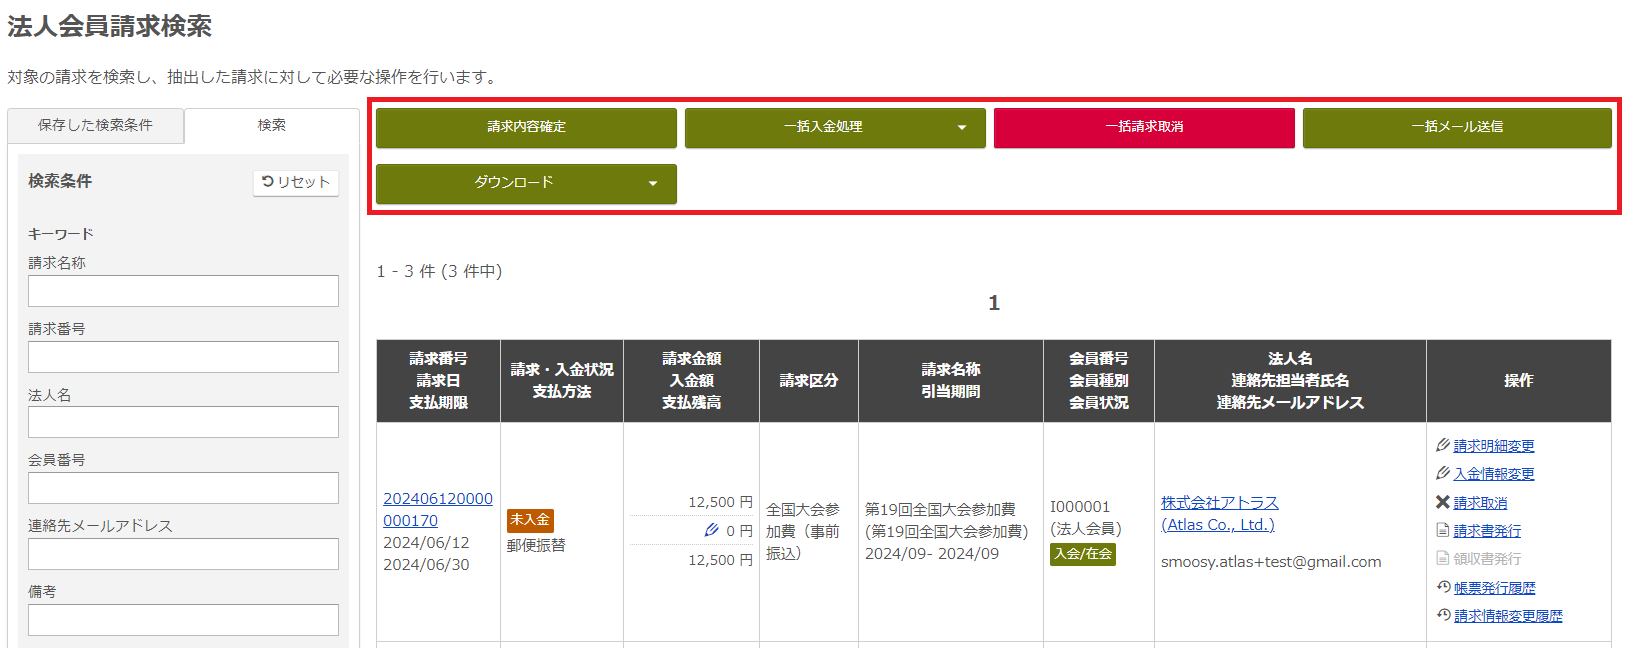Click the 連絡先メールアドレス search field
The height and width of the screenshot is (648, 1628).
tap(183, 554)
